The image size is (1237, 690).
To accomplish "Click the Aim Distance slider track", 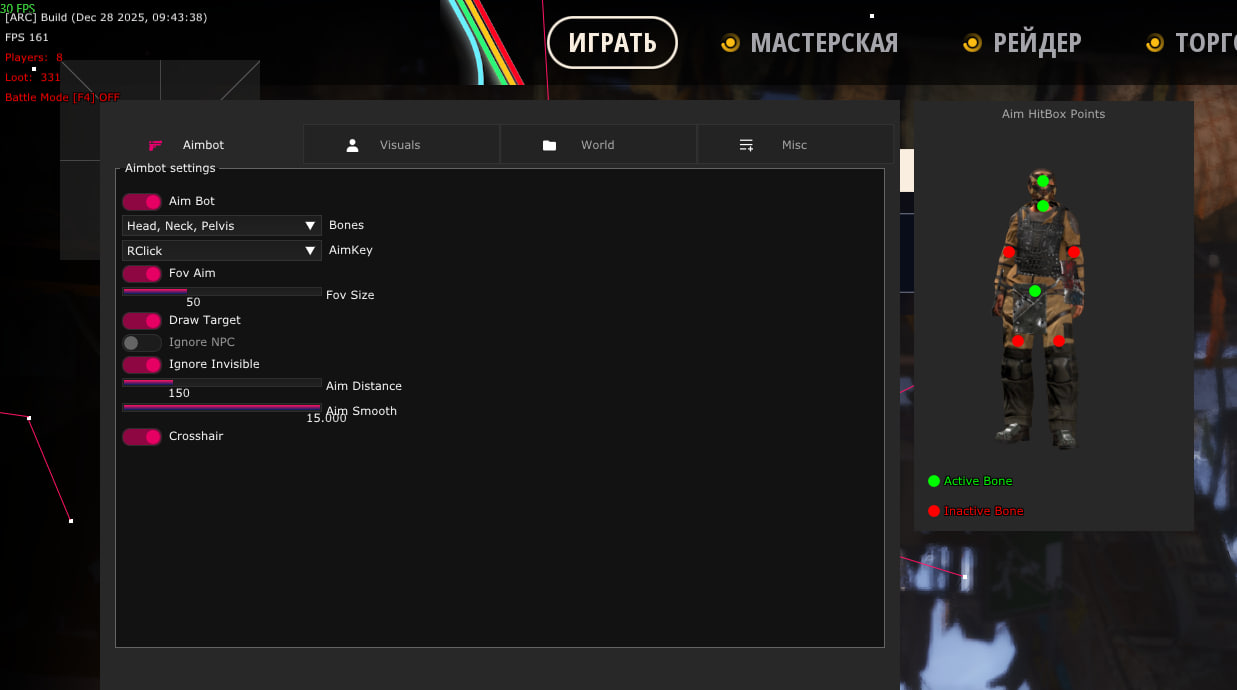I will [221, 382].
